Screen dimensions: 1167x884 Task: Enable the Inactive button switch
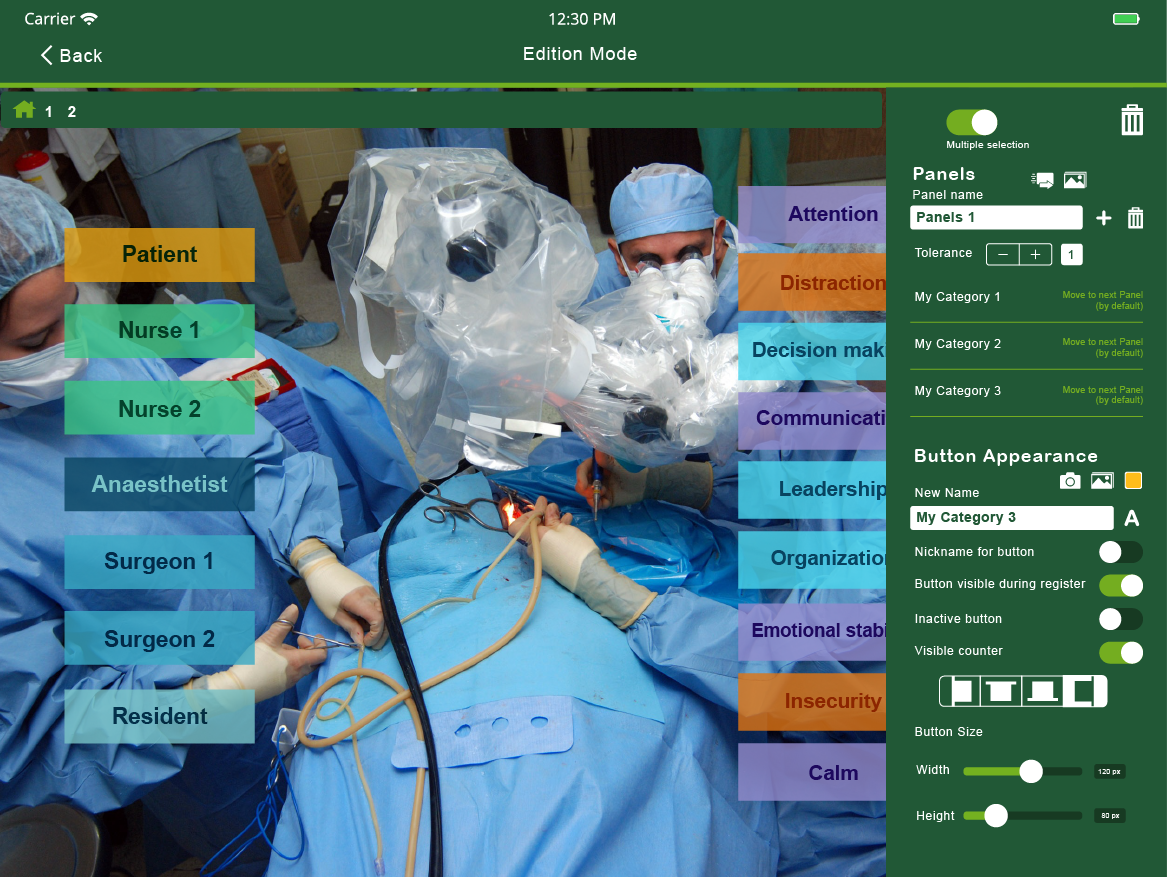[1121, 619]
